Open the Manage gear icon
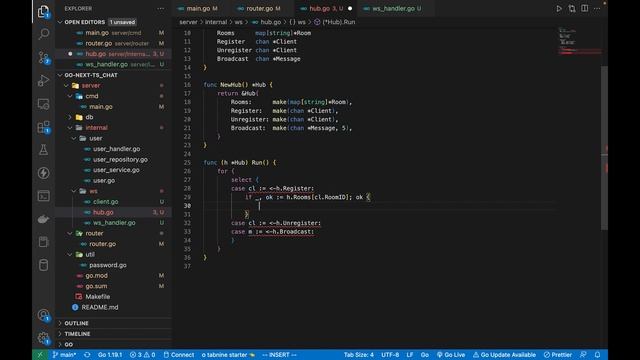This screenshot has width=640, height=360. click(x=43, y=338)
